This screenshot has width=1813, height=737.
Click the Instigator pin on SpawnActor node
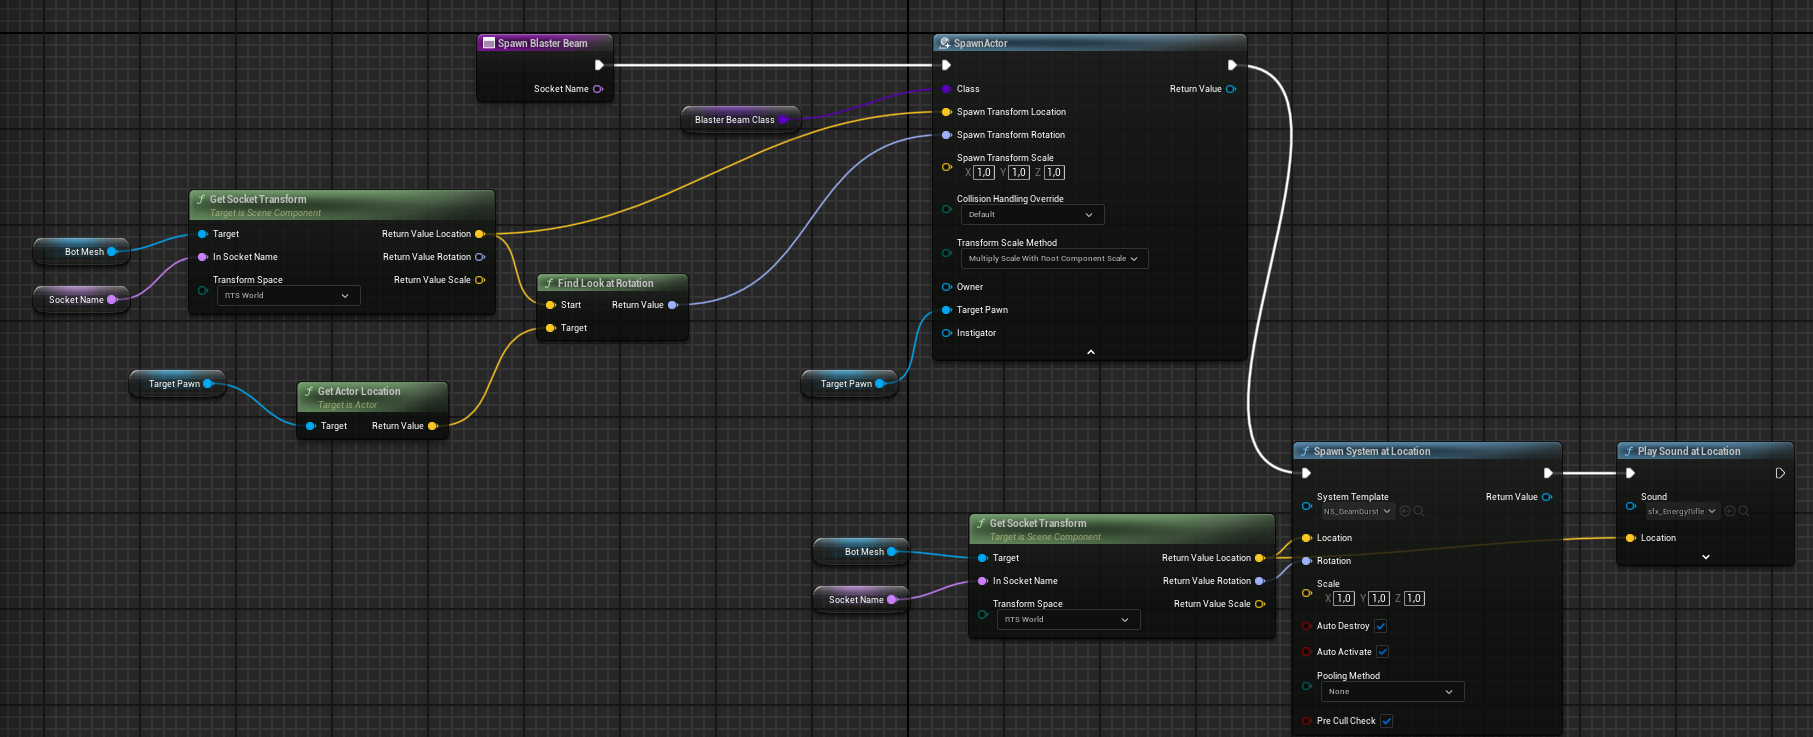tap(946, 333)
